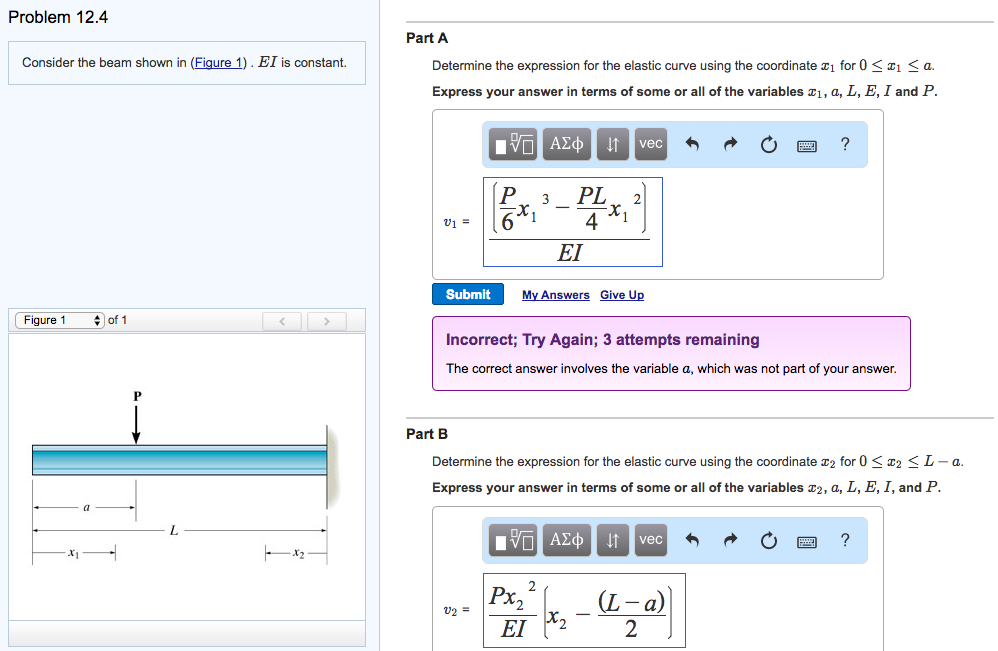Screen dimensions: 998x651
Task: Submit the Part A answer
Action: 468,294
